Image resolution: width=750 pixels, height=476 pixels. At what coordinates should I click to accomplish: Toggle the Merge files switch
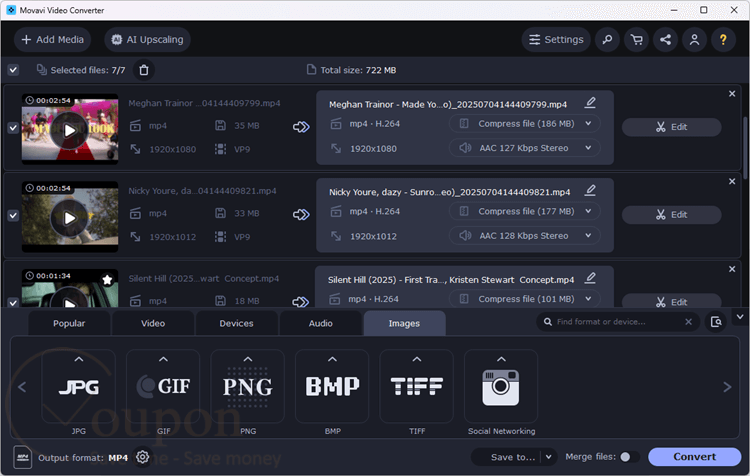[x=629, y=457]
